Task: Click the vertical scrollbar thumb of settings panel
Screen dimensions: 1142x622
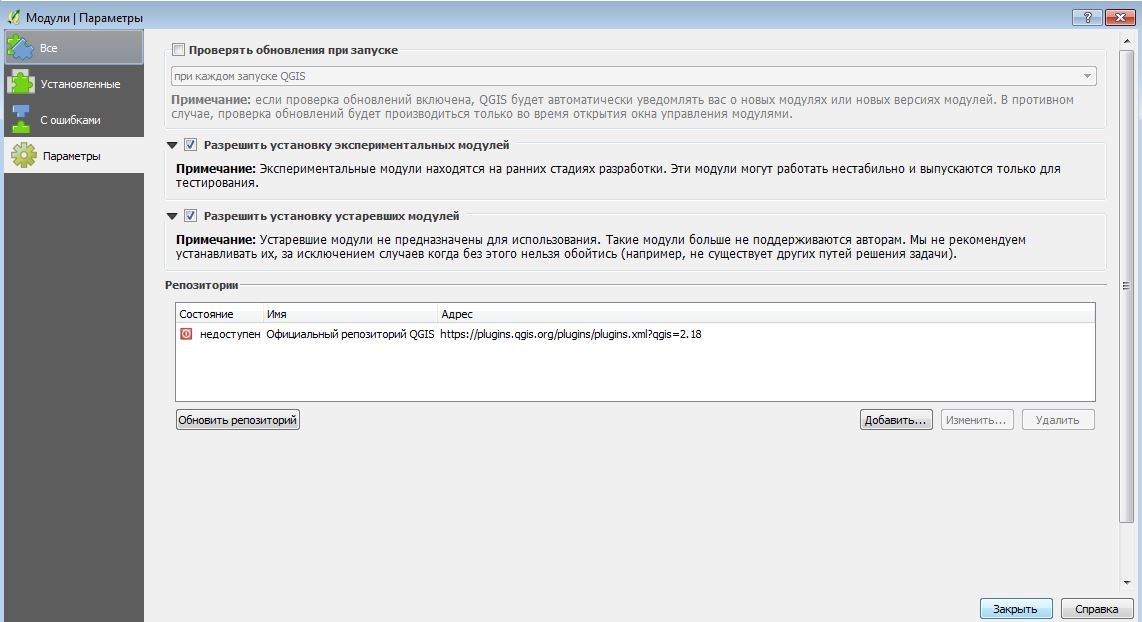Action: [1126, 284]
